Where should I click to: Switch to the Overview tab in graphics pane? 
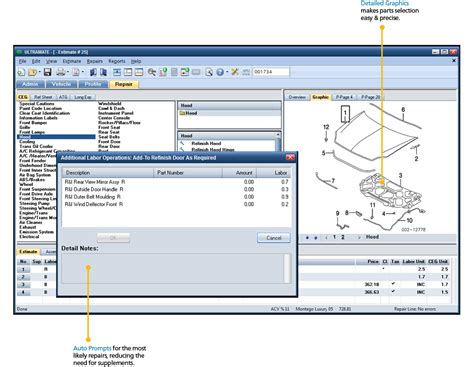tap(297, 97)
